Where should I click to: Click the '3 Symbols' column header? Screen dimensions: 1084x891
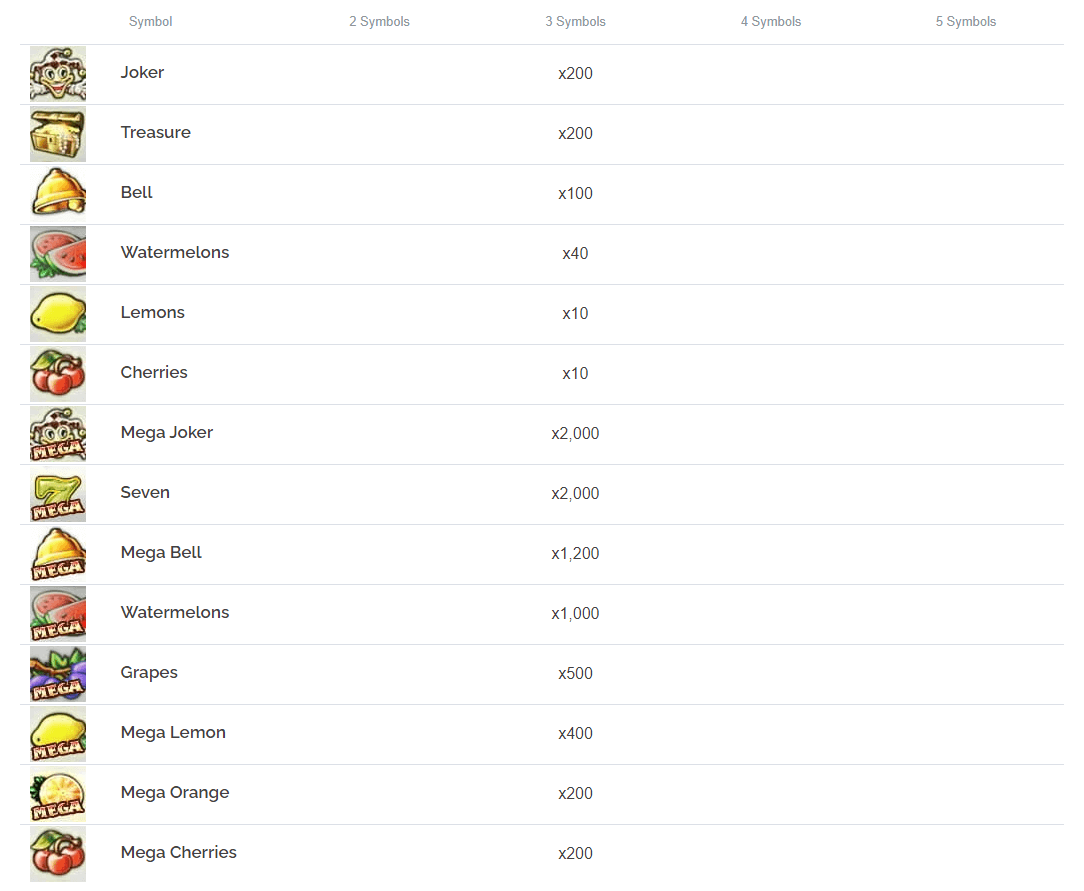pos(575,22)
